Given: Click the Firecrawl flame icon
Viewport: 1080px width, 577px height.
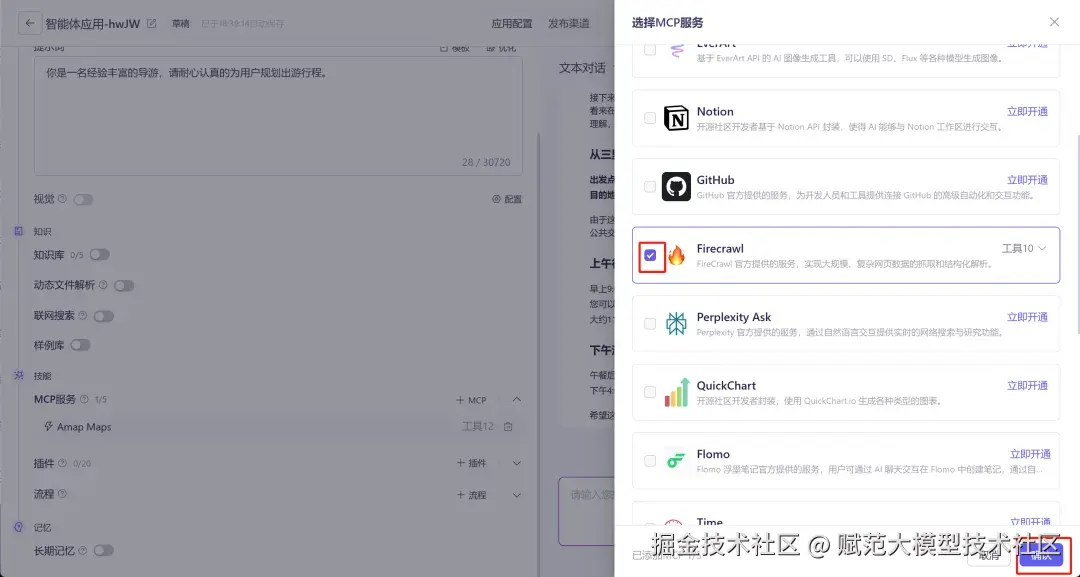Looking at the screenshot, I should (677, 254).
